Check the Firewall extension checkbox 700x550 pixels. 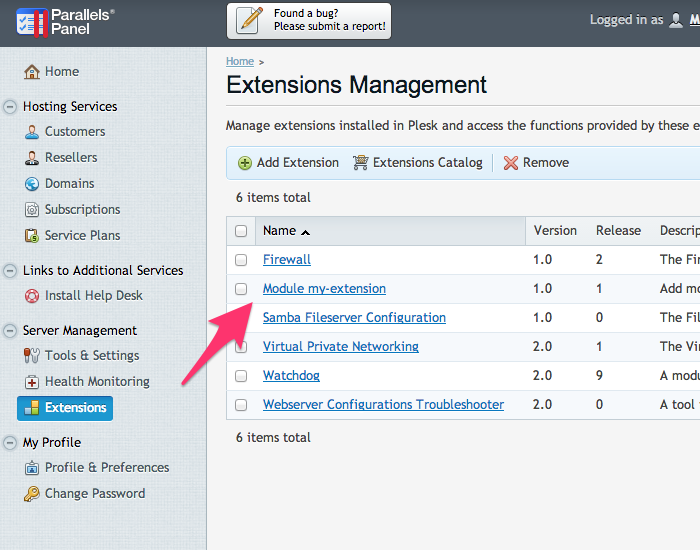click(241, 260)
